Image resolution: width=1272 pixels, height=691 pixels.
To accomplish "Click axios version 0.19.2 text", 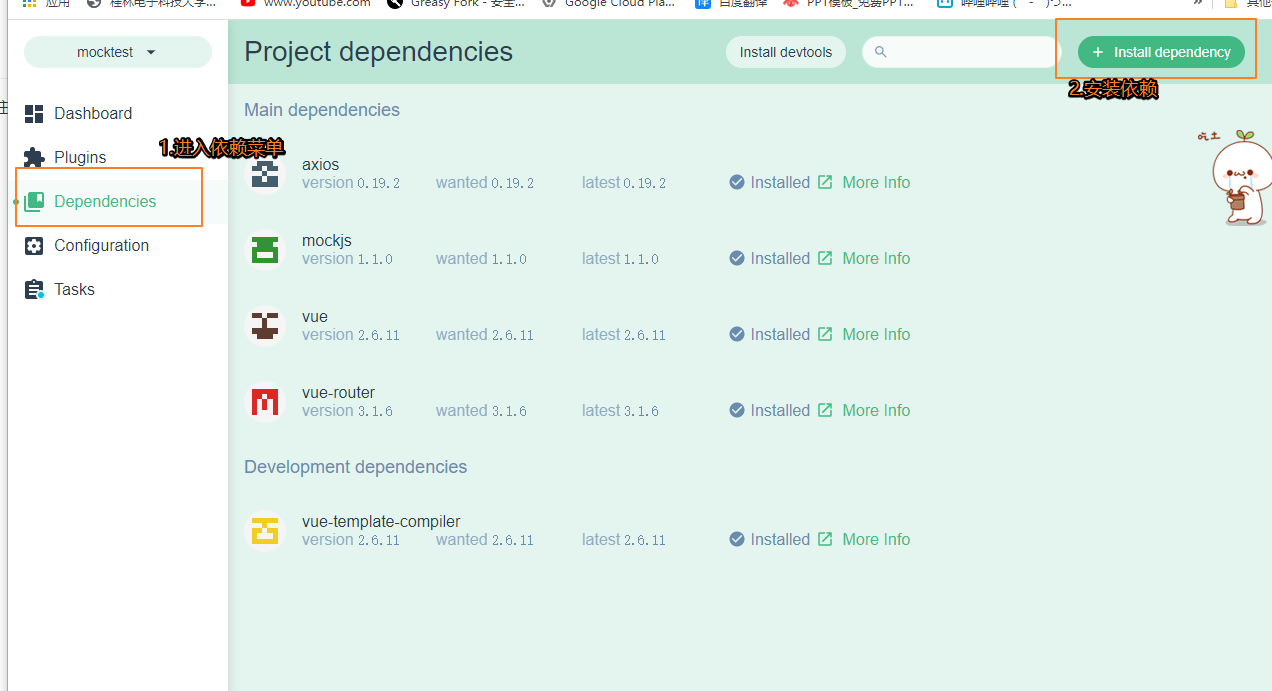I will pos(351,183).
